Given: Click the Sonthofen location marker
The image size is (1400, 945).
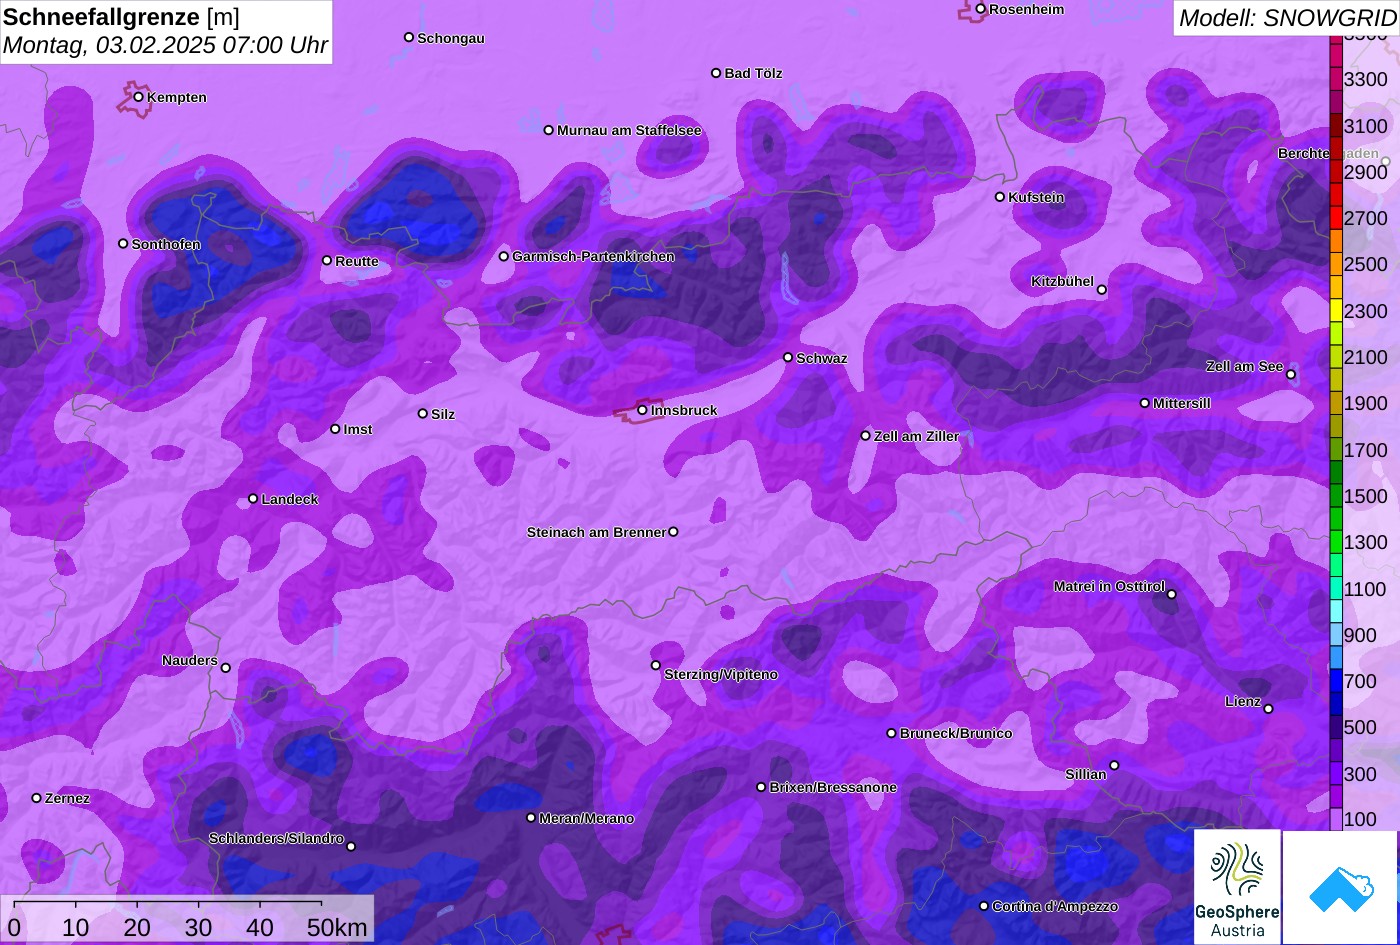Looking at the screenshot, I should click(x=124, y=244).
